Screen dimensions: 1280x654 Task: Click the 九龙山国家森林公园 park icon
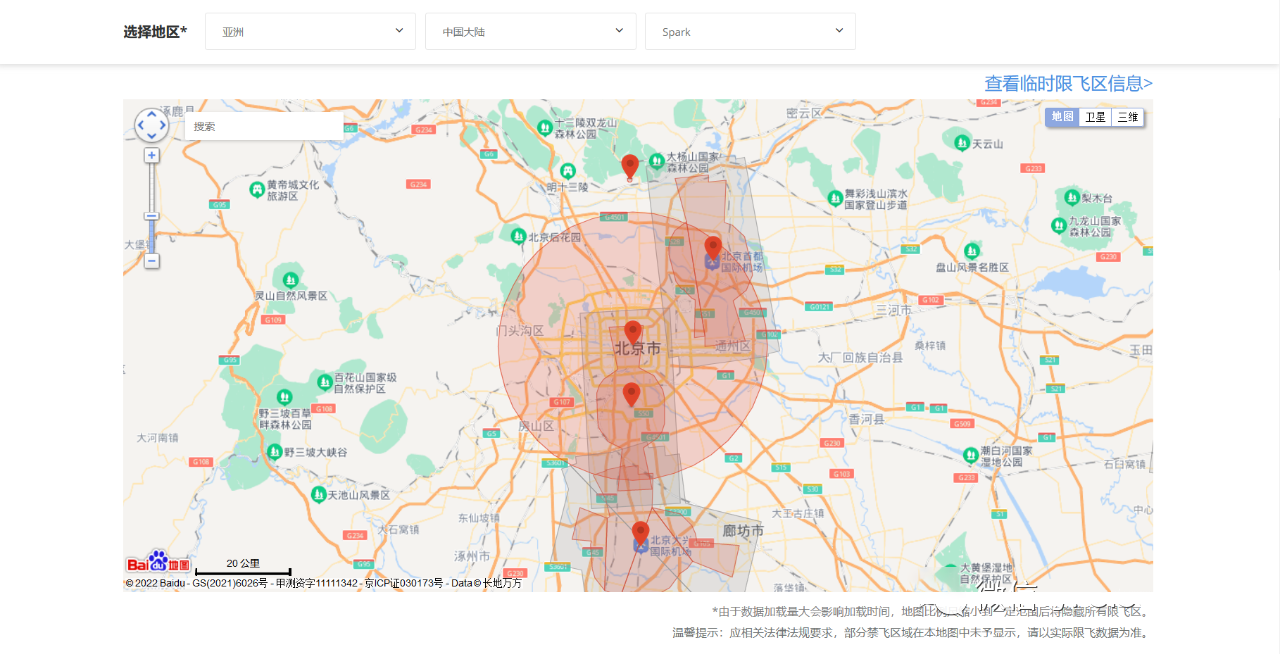click(1059, 225)
